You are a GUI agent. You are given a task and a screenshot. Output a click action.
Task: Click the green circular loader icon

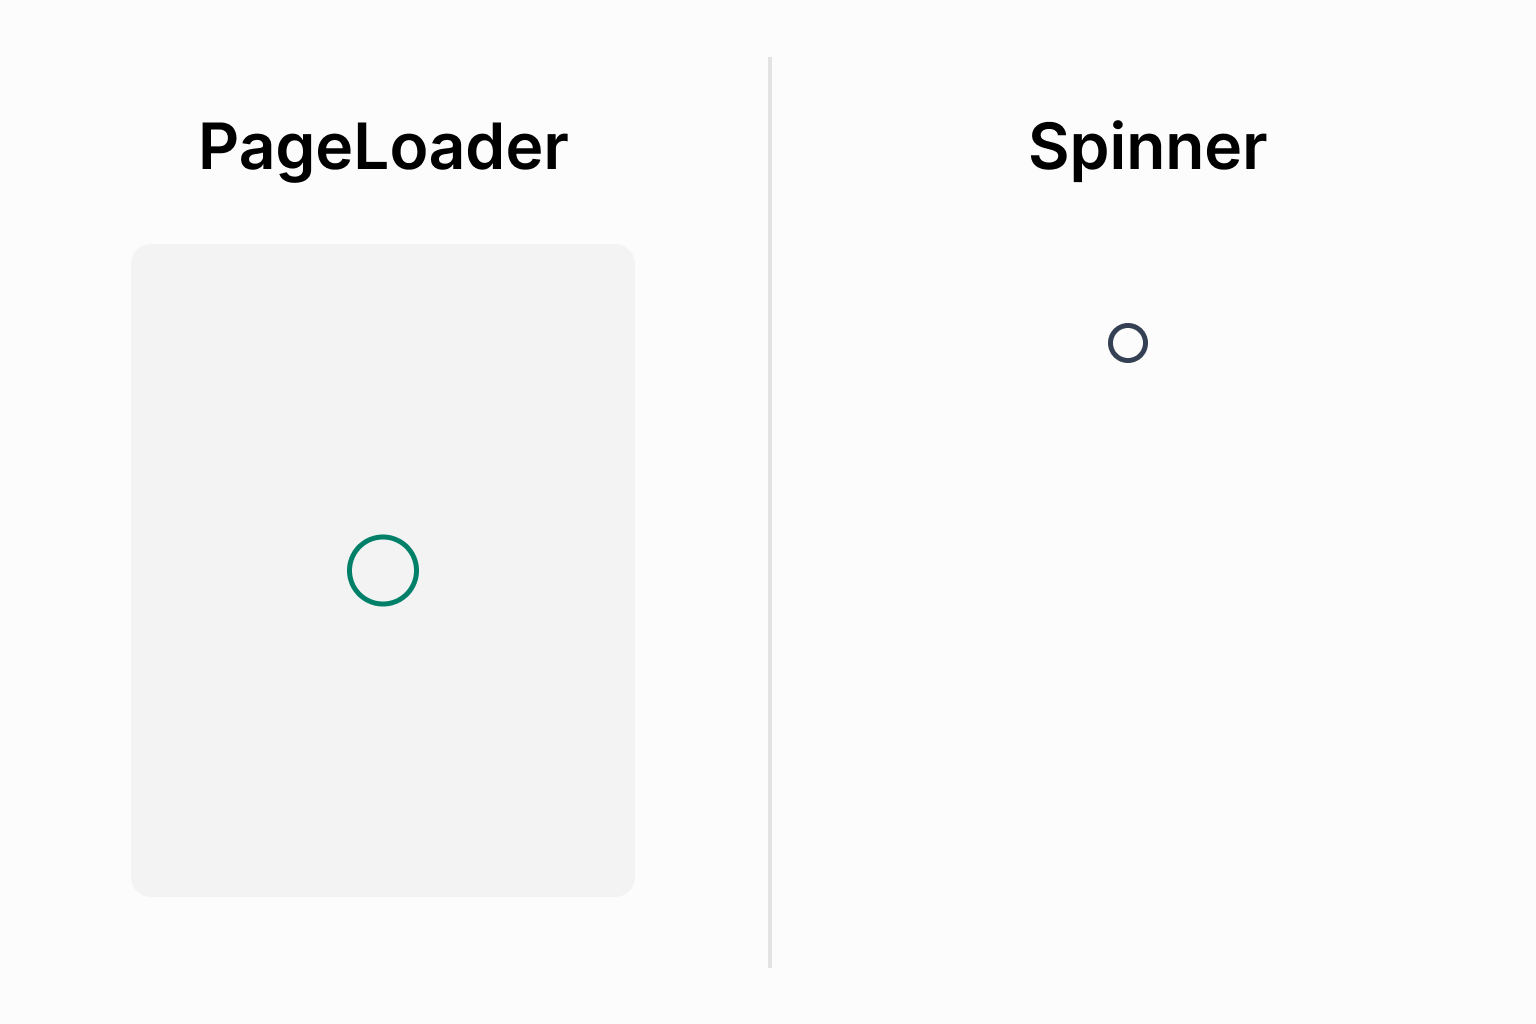(383, 570)
